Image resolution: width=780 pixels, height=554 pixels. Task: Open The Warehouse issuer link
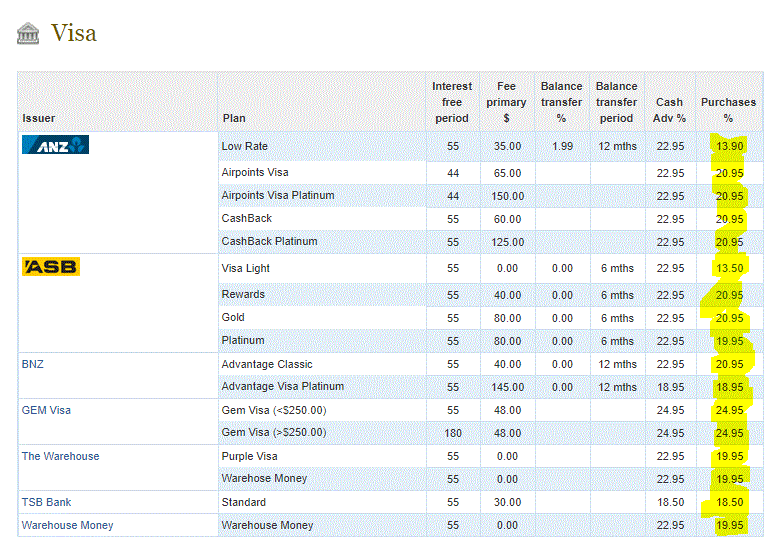click(x=61, y=456)
